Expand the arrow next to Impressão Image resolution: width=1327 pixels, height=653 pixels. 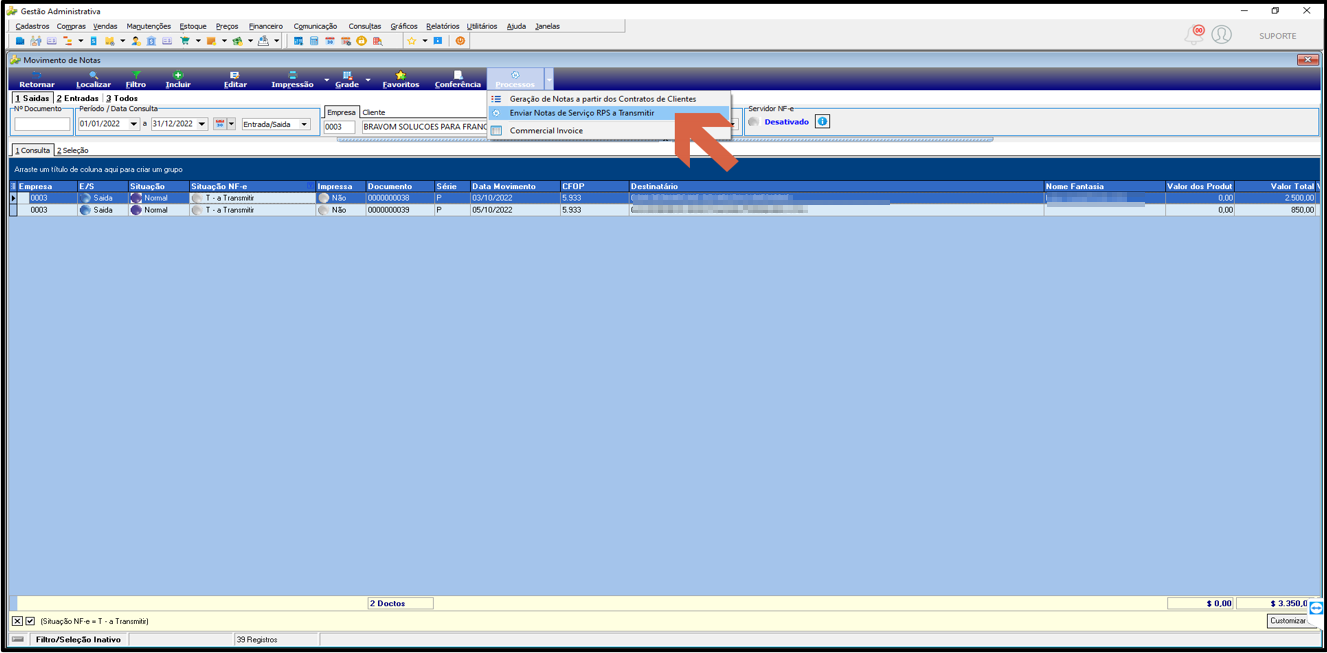(x=326, y=80)
